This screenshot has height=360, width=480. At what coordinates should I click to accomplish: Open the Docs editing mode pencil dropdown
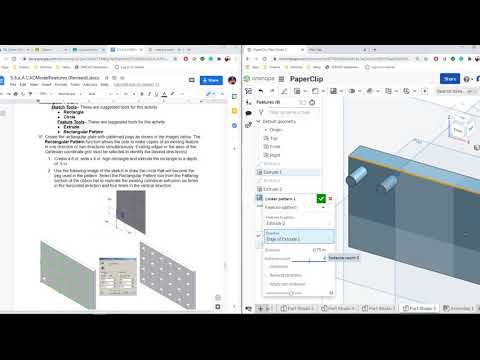click(211, 94)
